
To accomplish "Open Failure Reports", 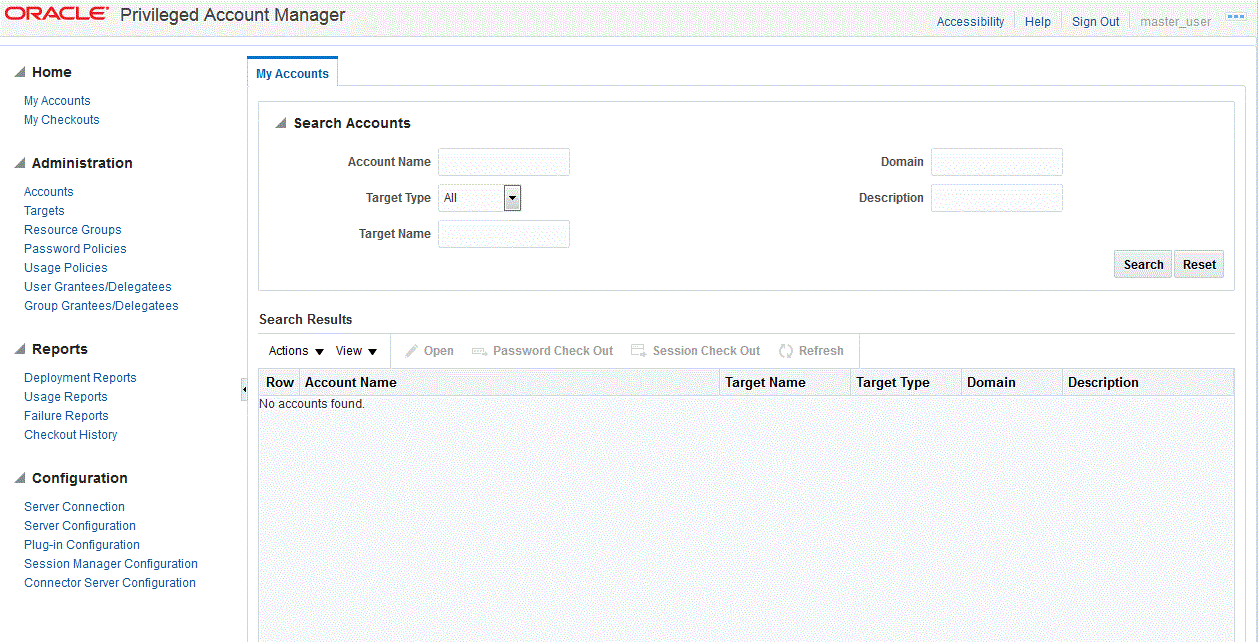I will 66,416.
